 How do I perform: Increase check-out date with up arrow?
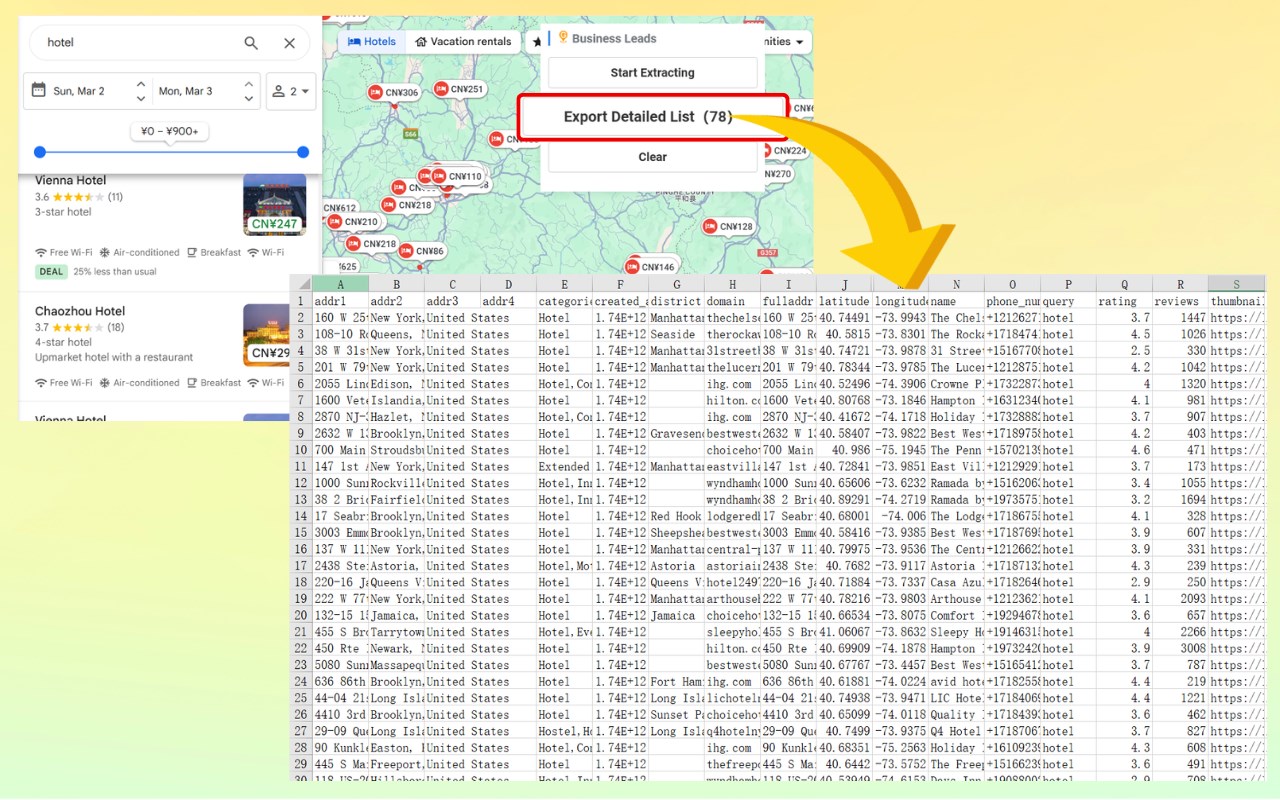click(x=248, y=84)
